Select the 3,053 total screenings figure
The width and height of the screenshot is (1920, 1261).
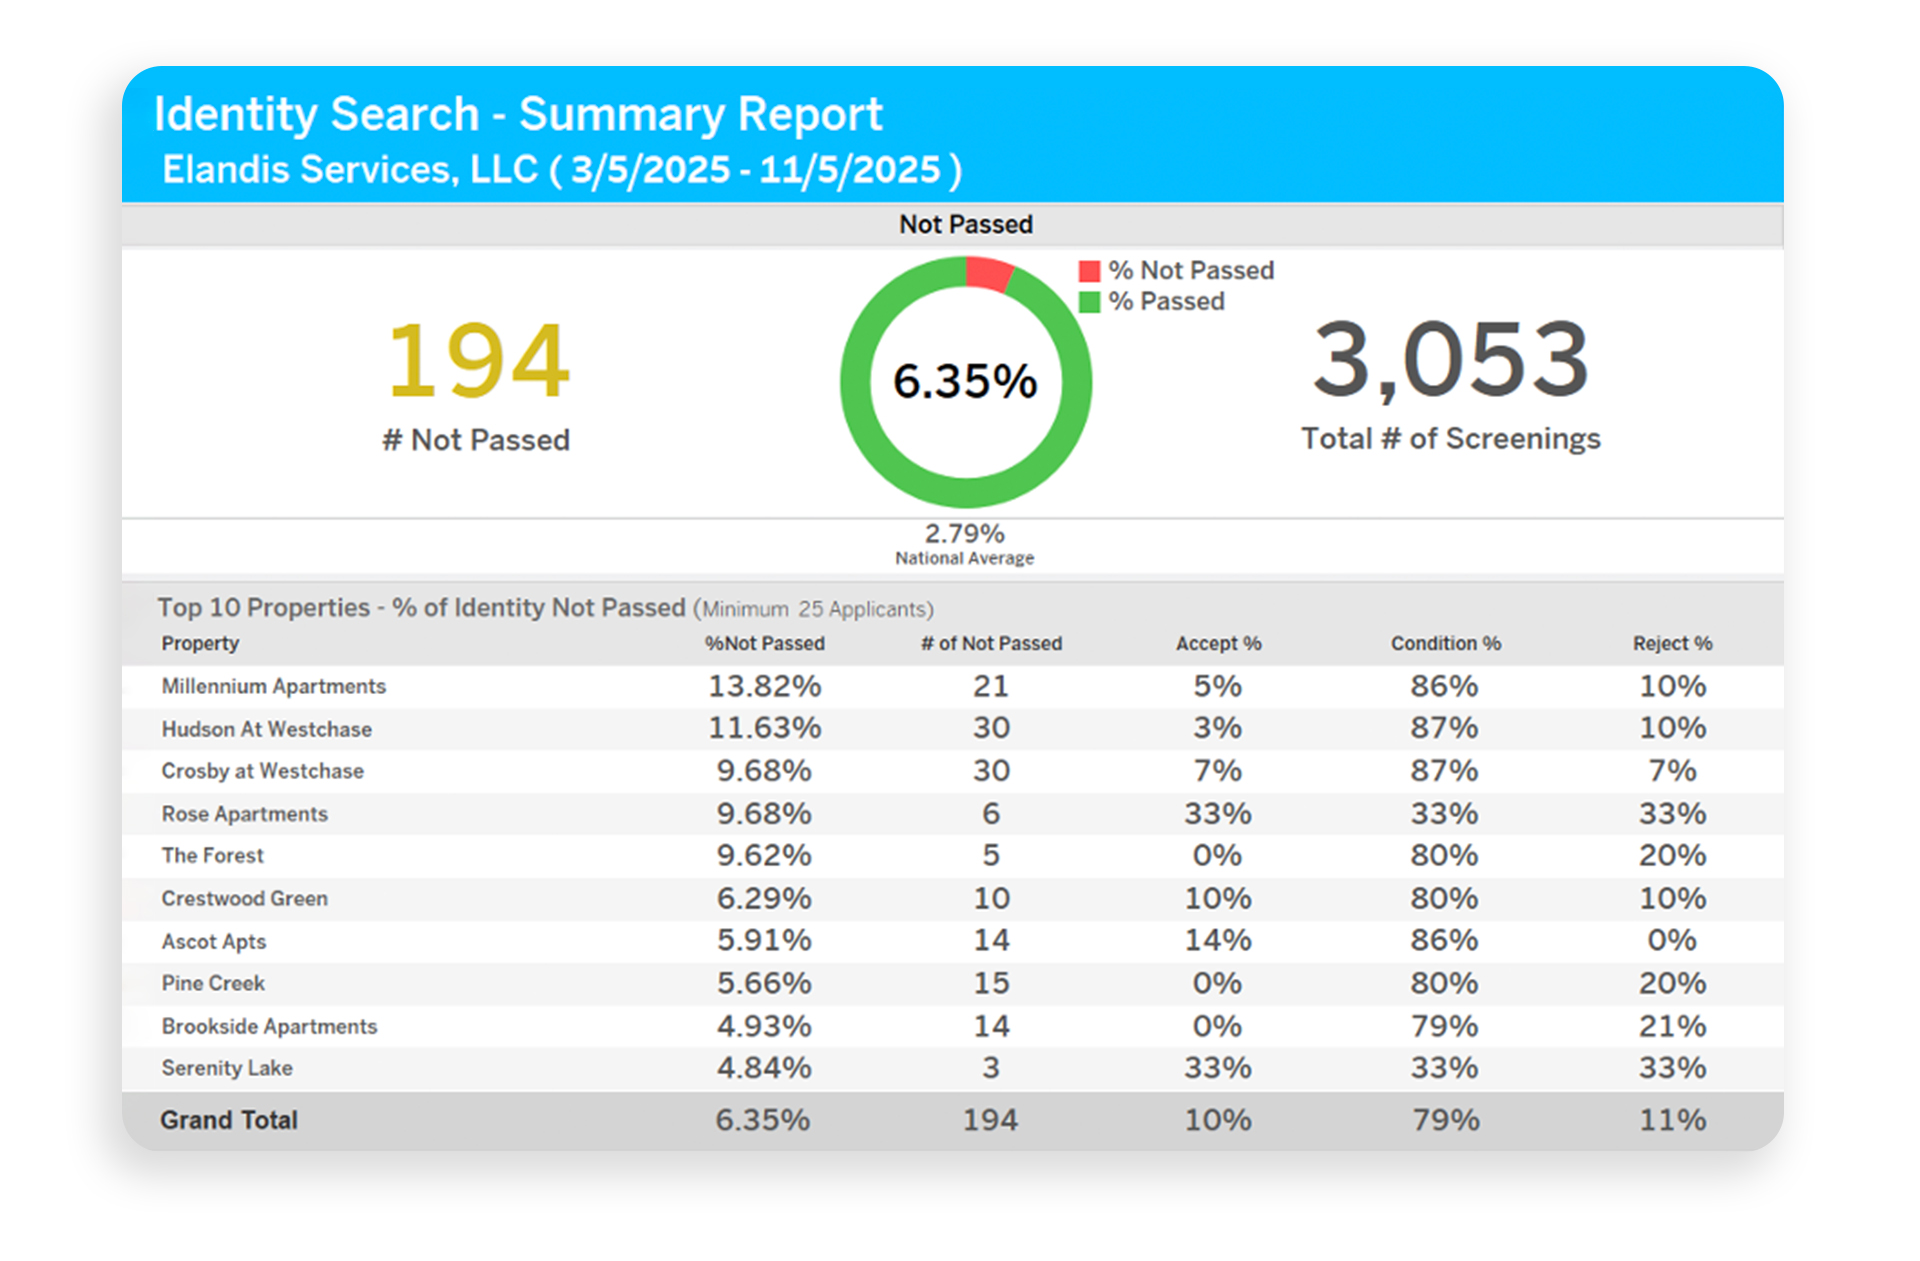(x=1450, y=358)
